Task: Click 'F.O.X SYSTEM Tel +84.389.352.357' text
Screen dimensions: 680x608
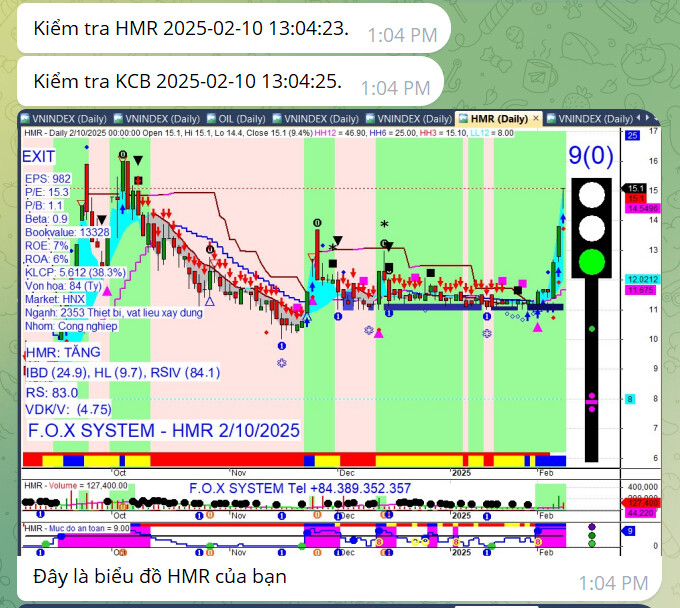Action: pyautogui.click(x=300, y=488)
